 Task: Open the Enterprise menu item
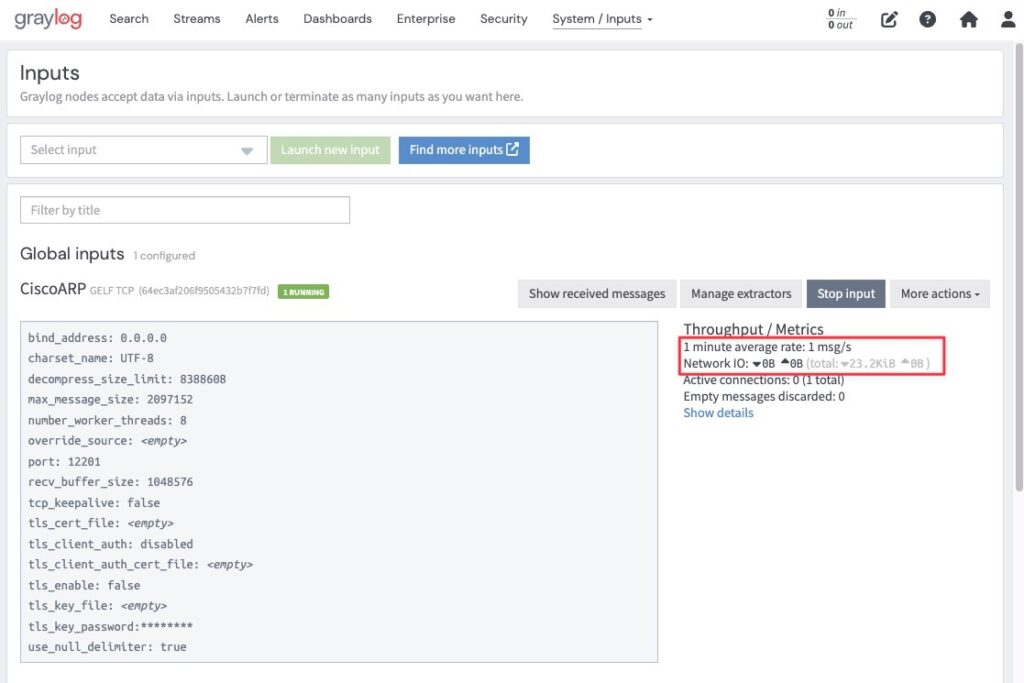426,19
